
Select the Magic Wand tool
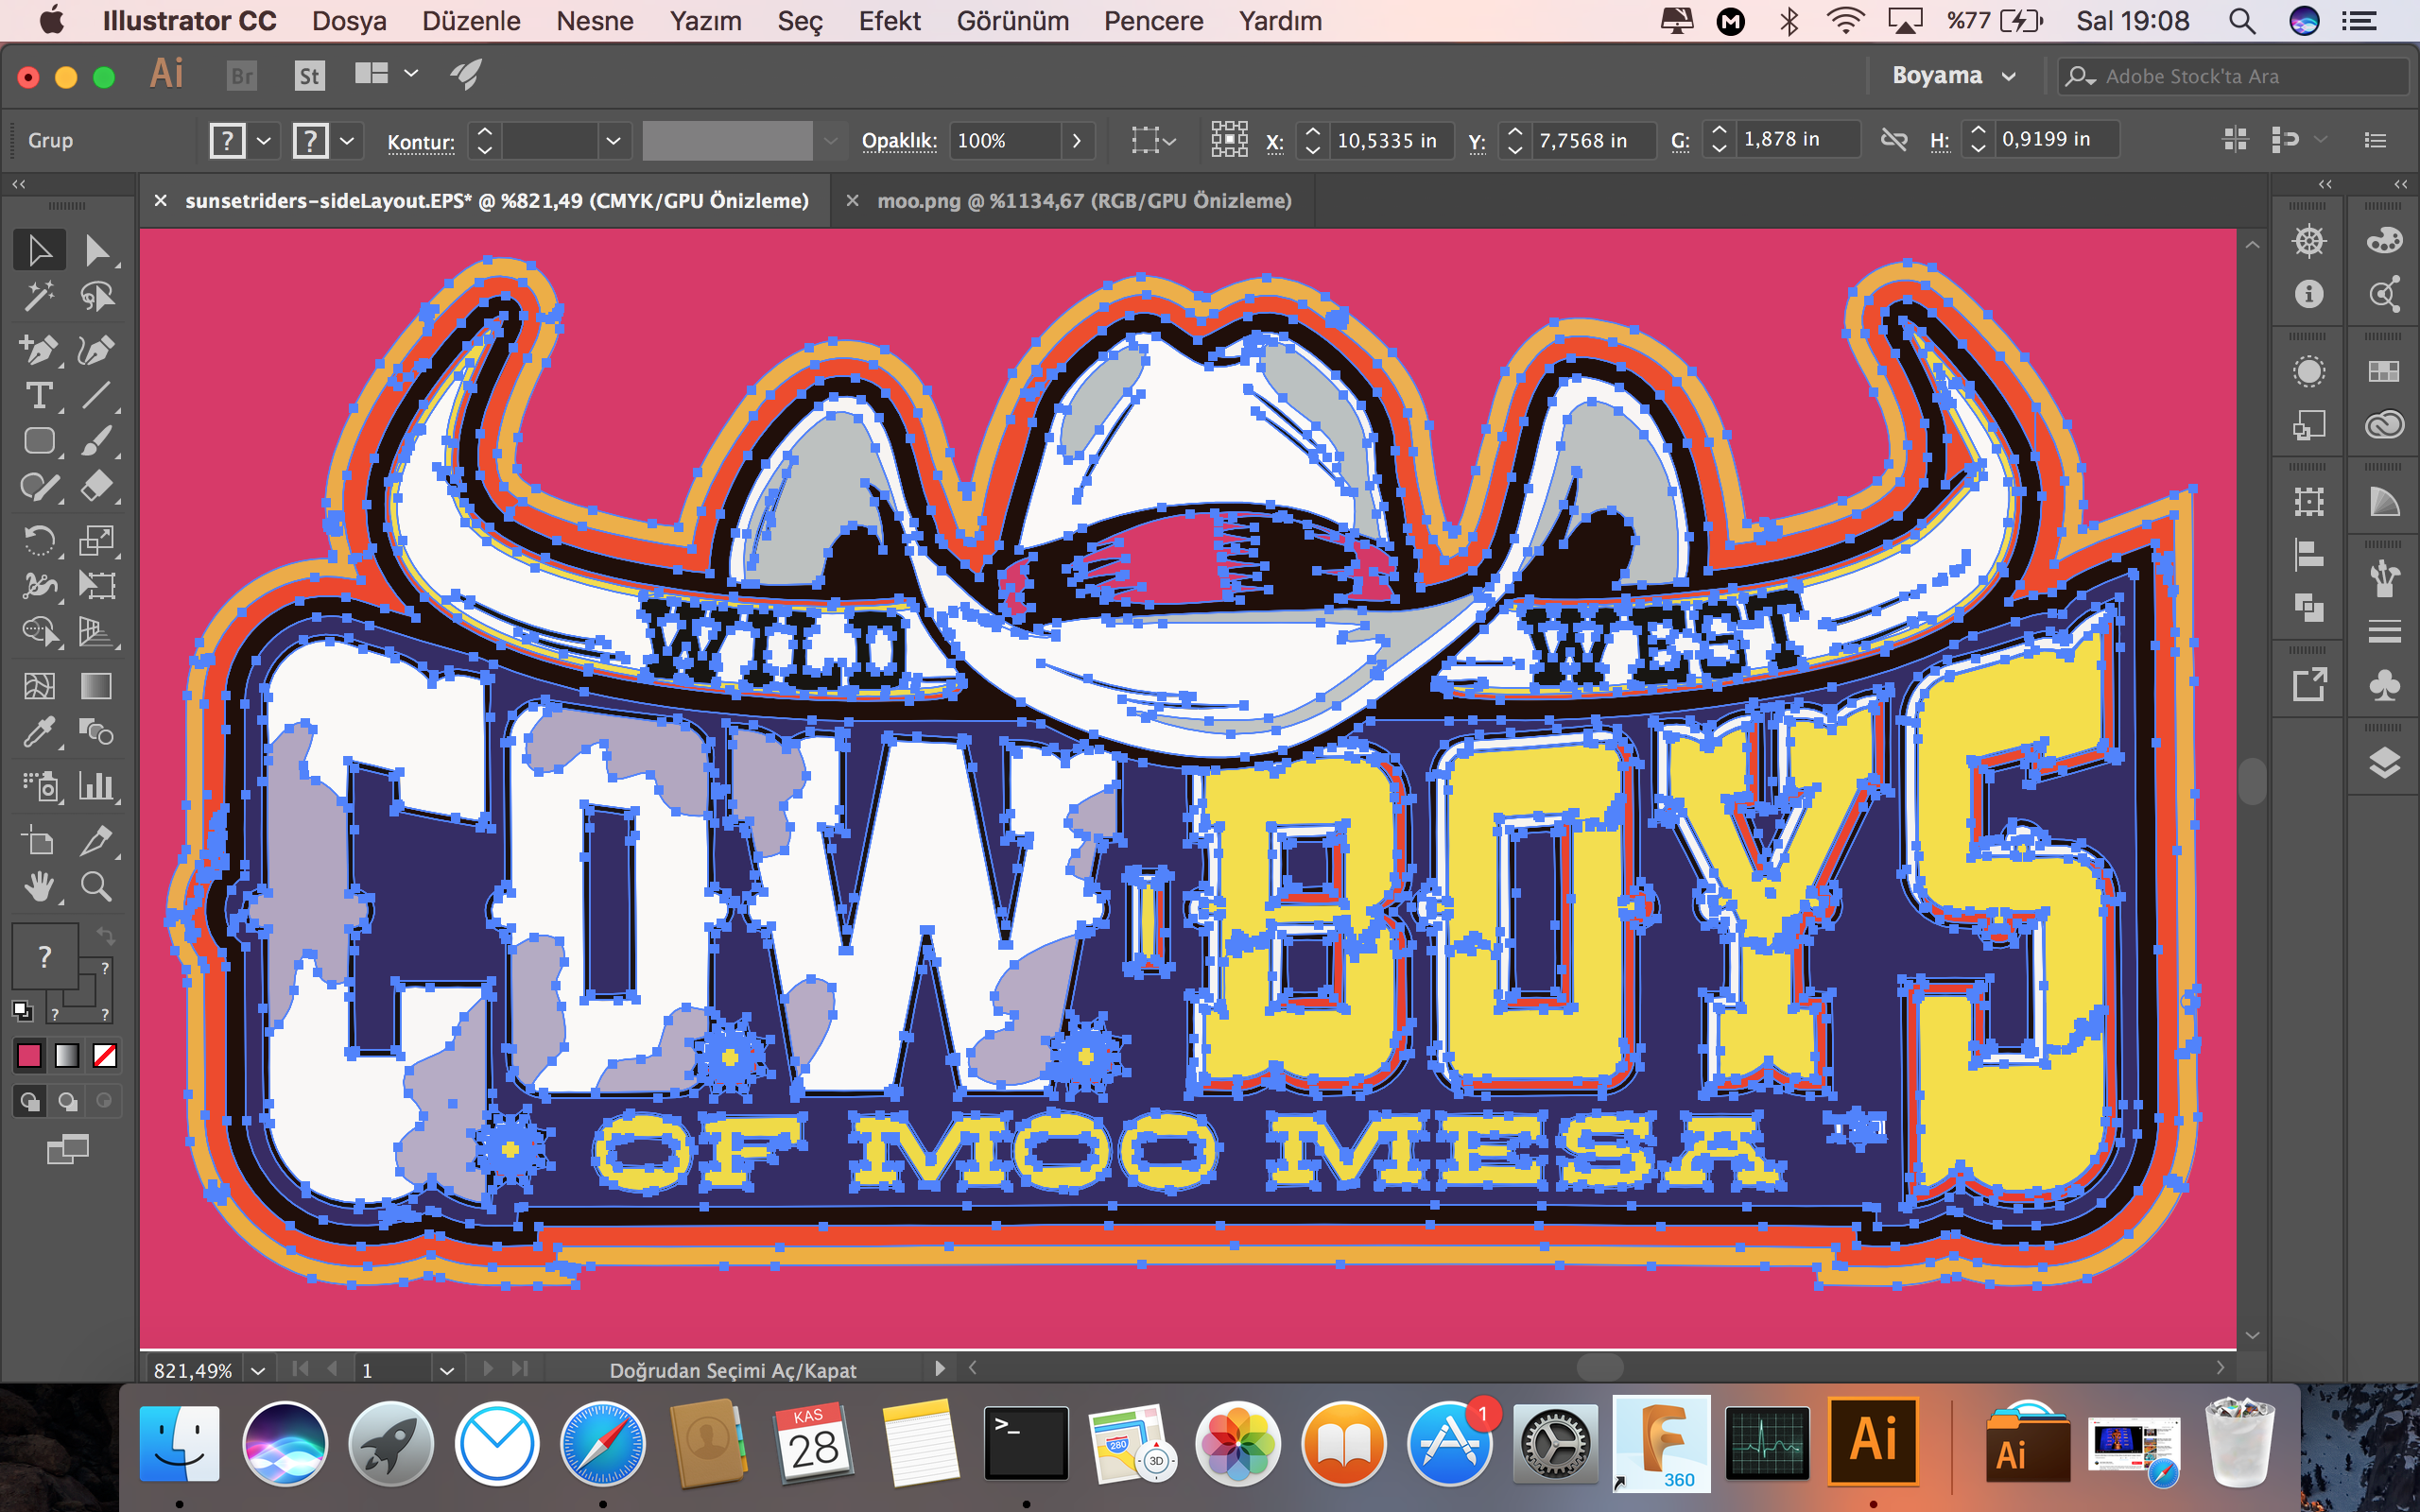pos(40,296)
